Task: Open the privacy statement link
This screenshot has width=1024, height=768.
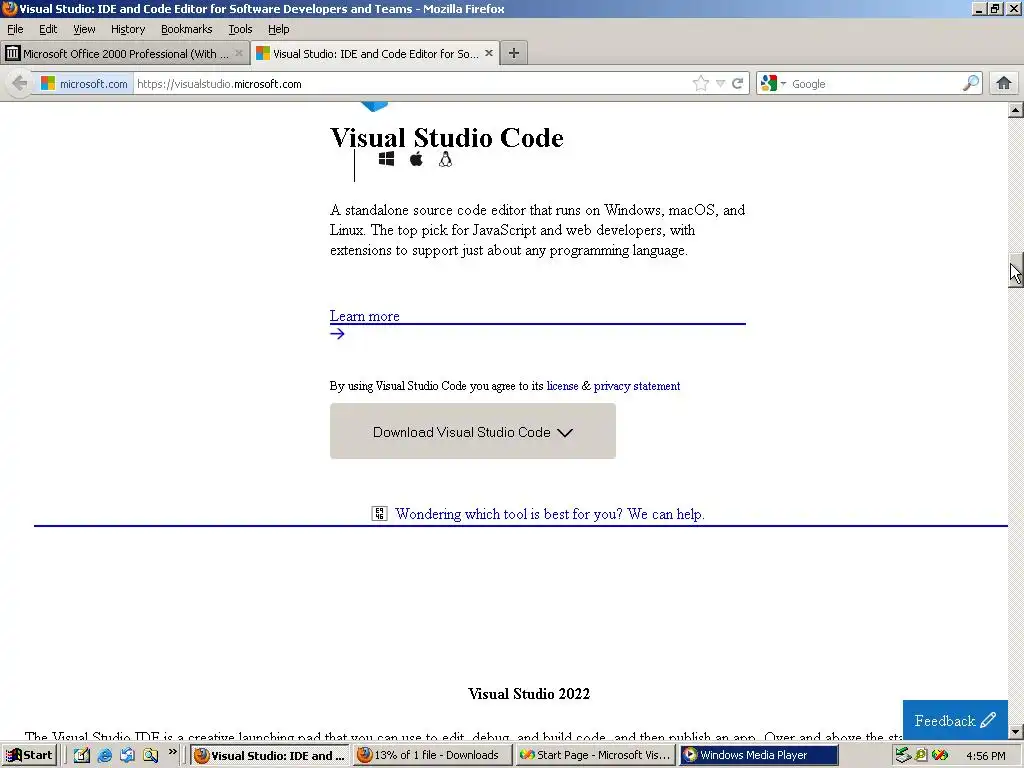Action: 637,386
